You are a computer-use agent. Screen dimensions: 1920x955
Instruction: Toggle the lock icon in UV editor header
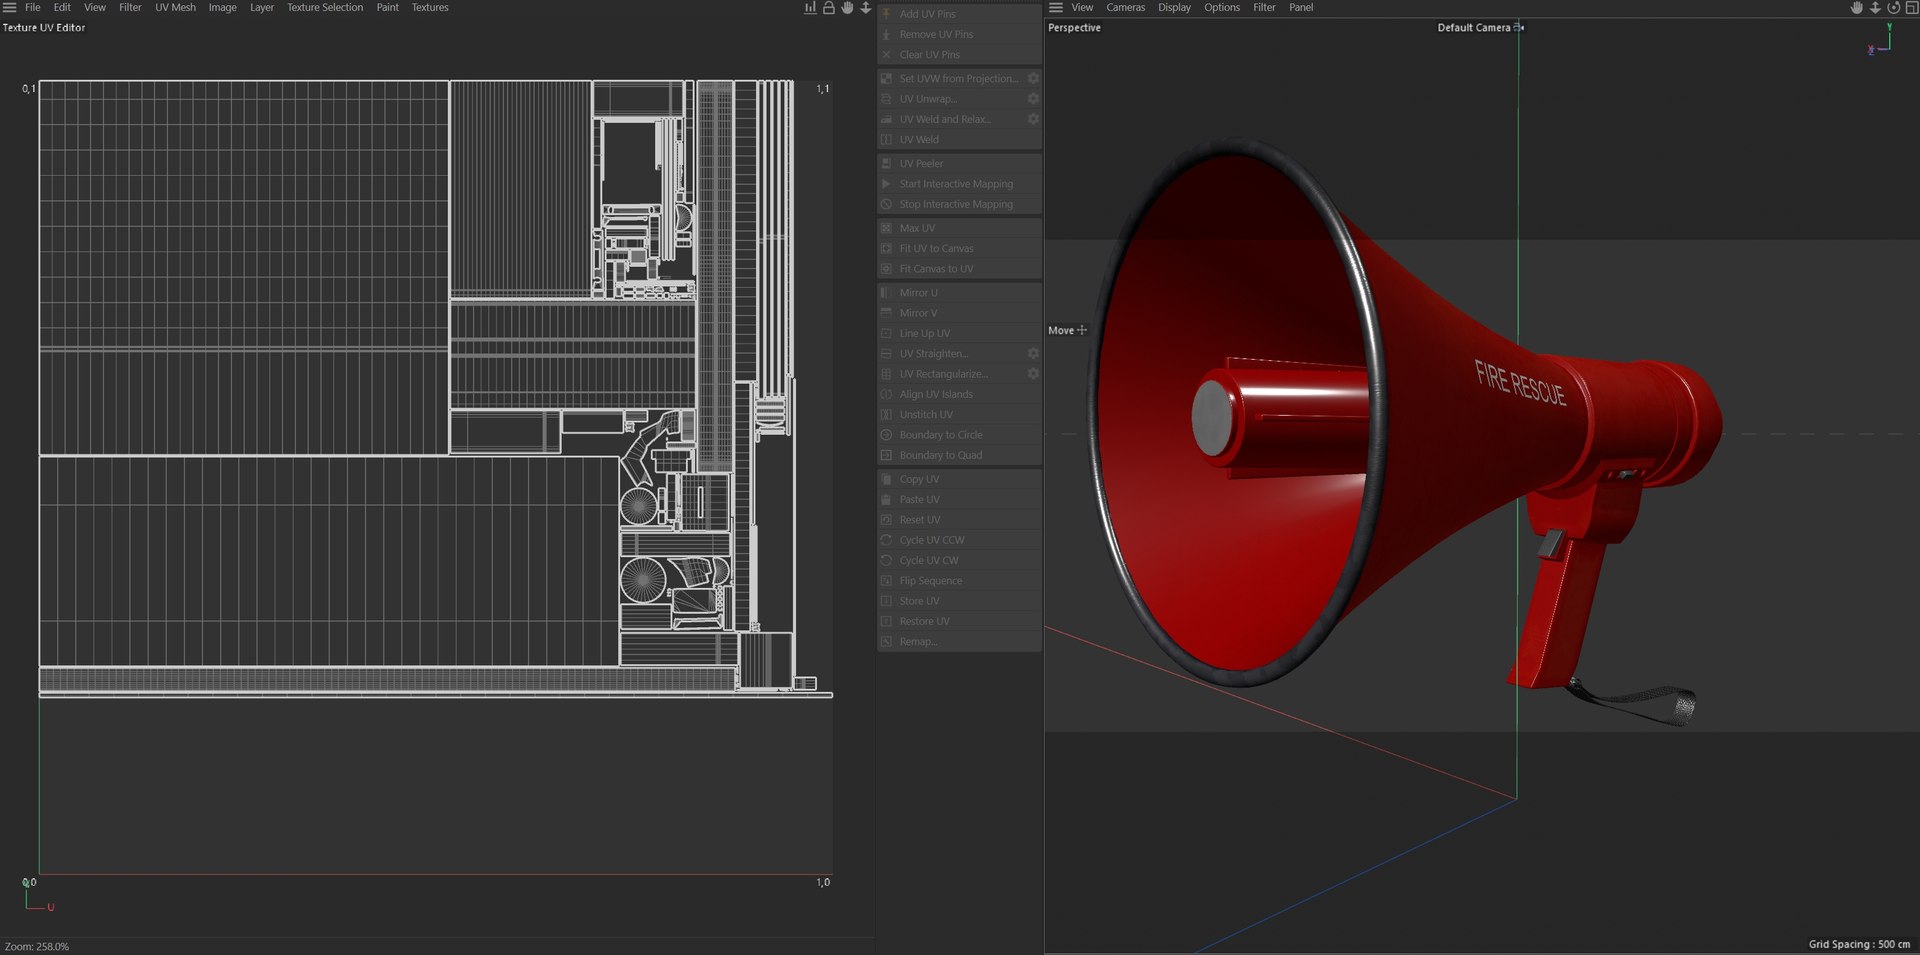(x=828, y=7)
